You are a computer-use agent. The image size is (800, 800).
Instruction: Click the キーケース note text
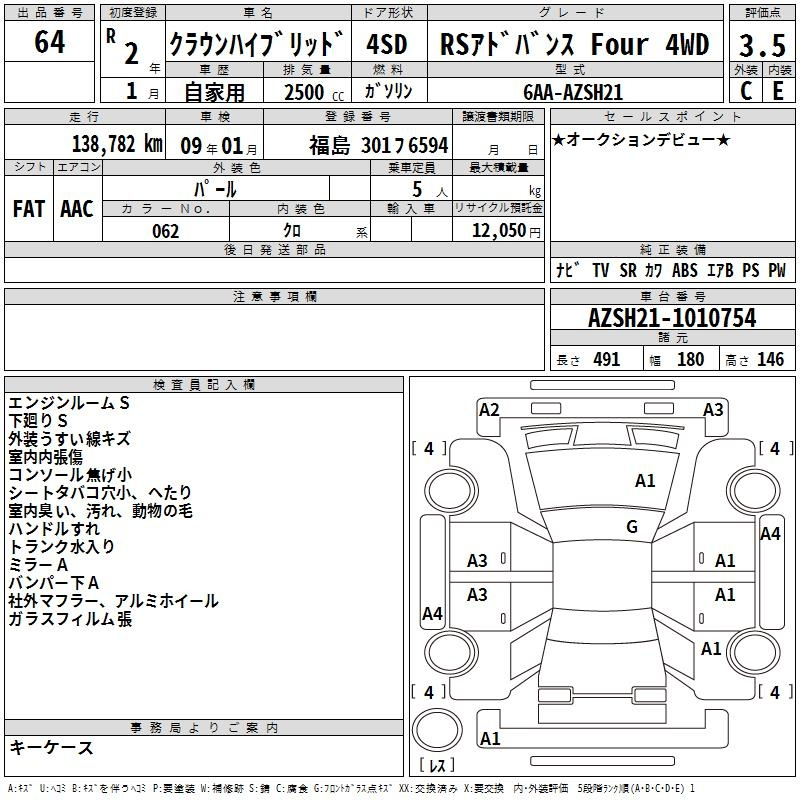pos(52,747)
